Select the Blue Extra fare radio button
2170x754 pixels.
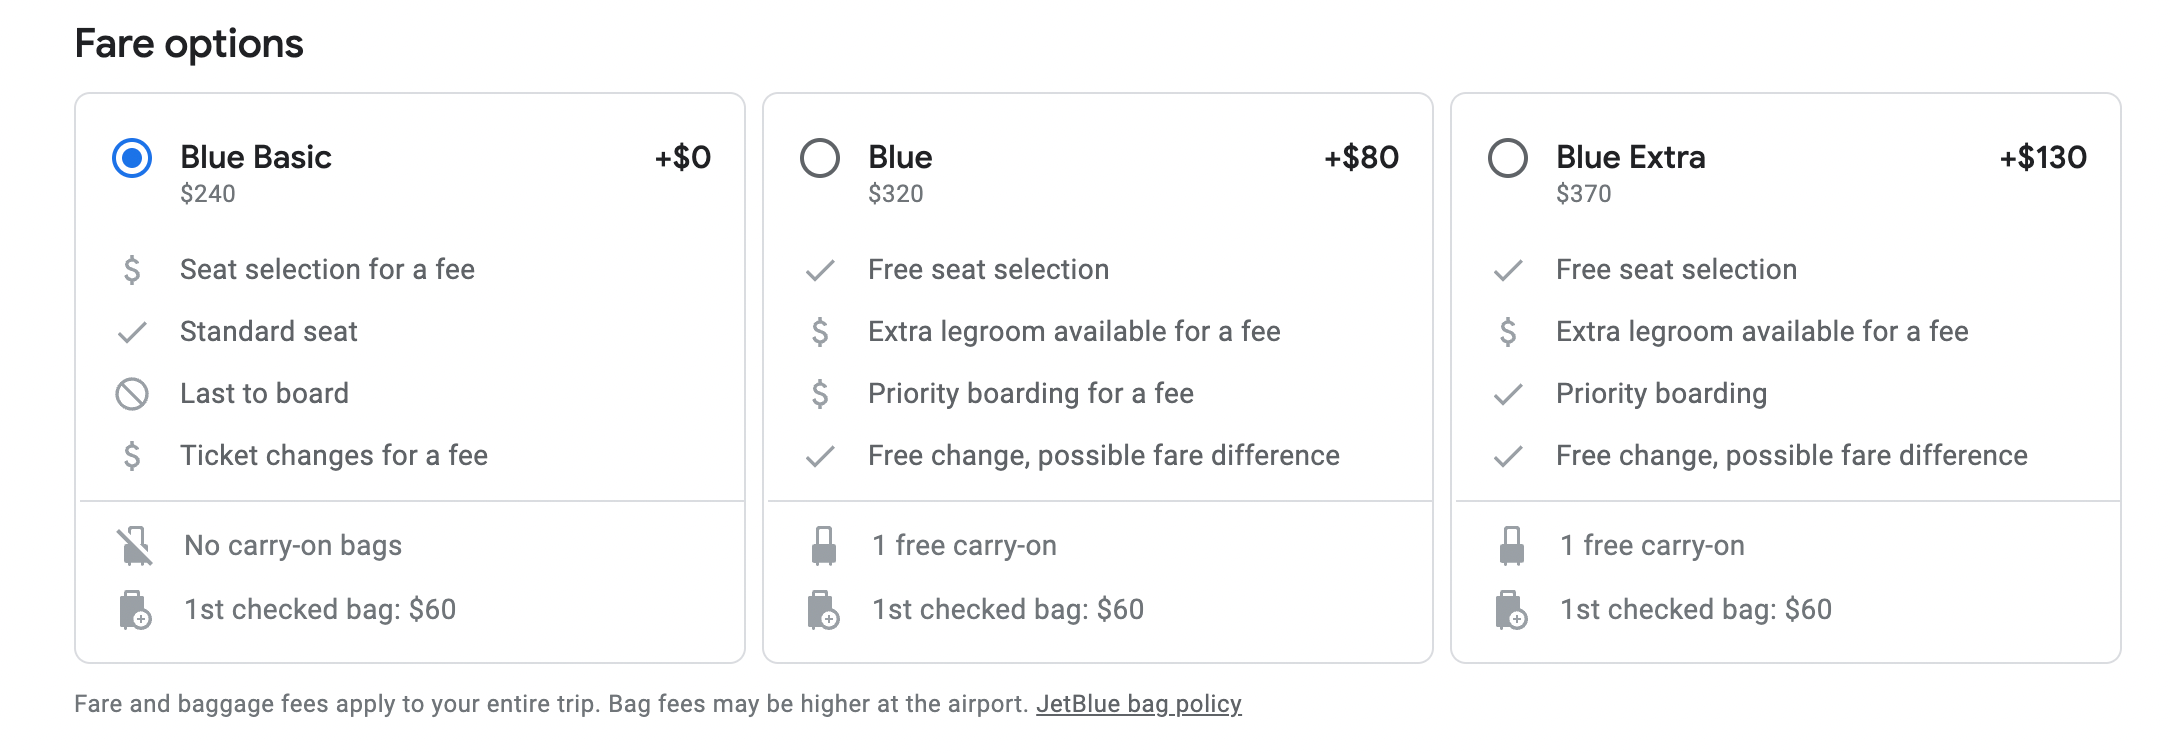click(x=1508, y=158)
